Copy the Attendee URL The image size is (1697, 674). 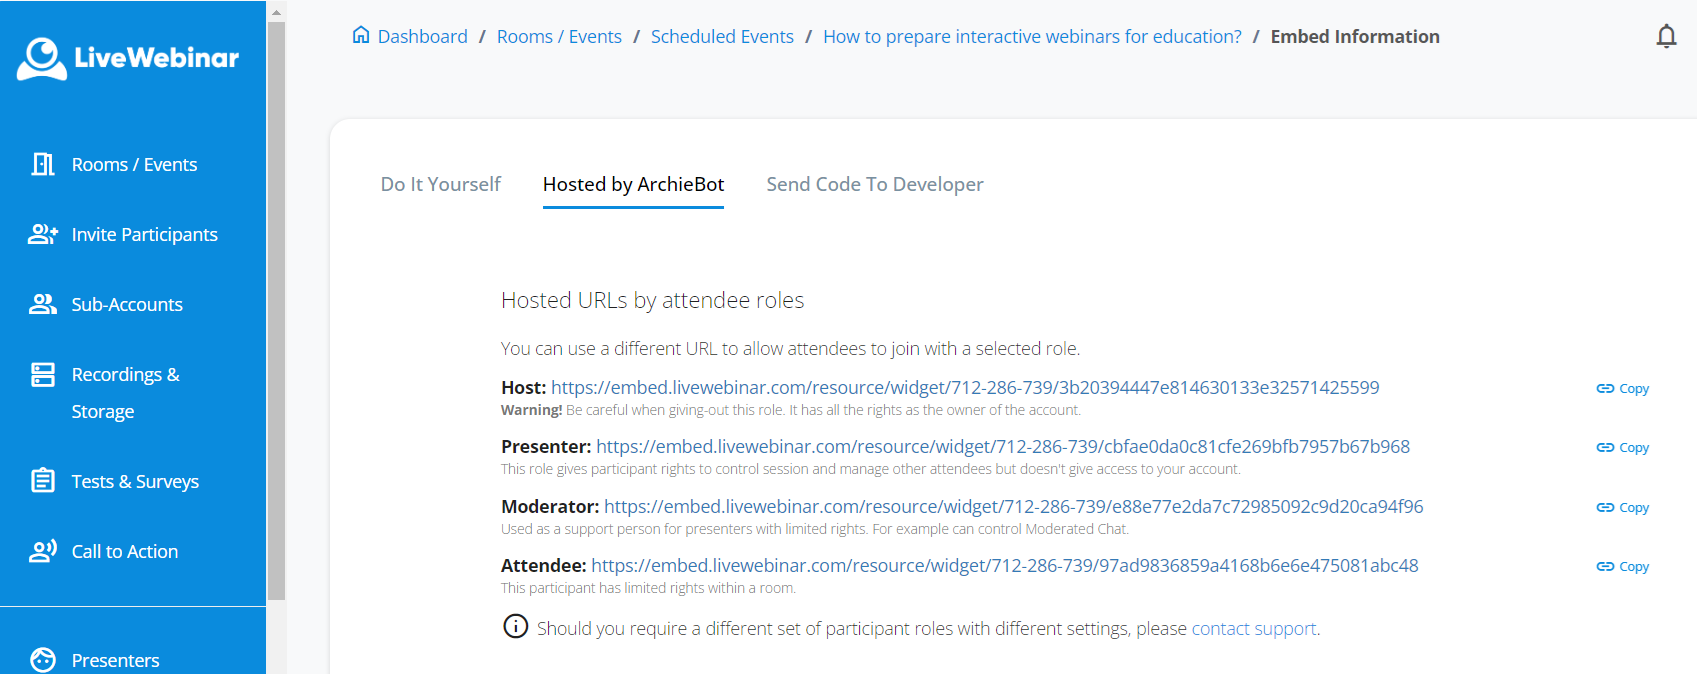(1622, 566)
